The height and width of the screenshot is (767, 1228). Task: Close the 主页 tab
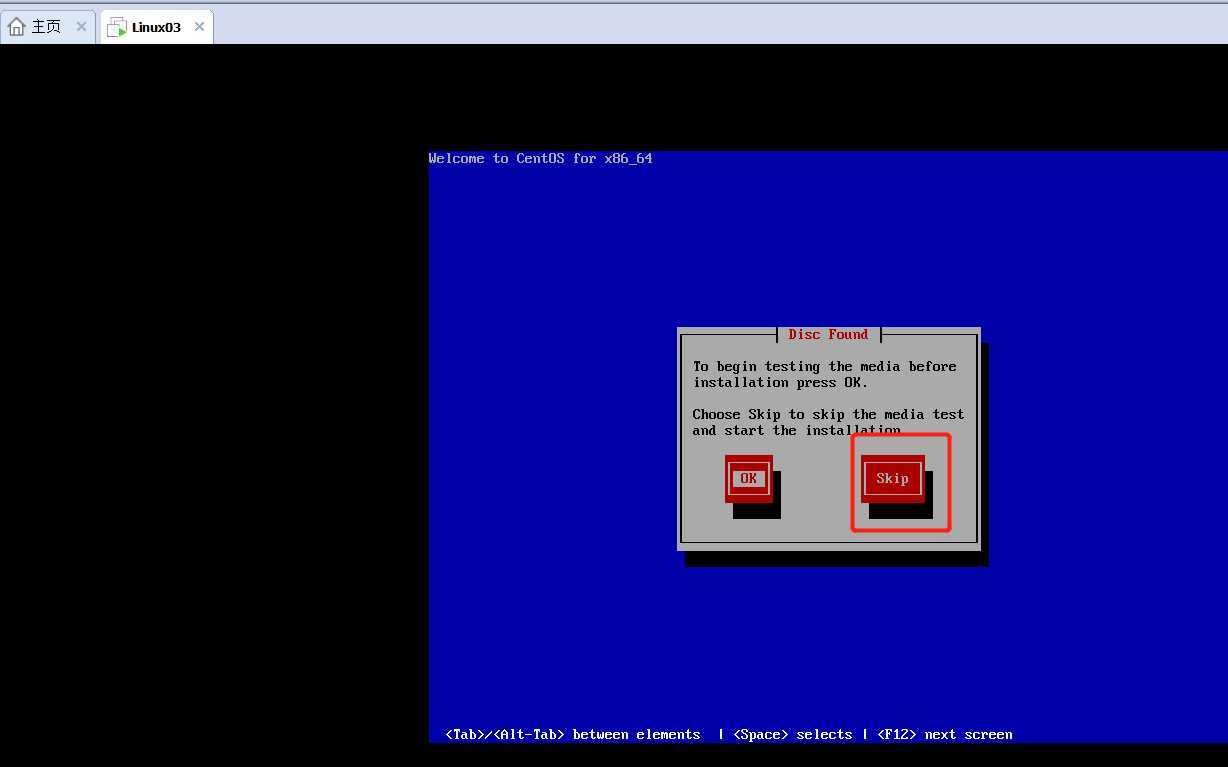click(82, 27)
